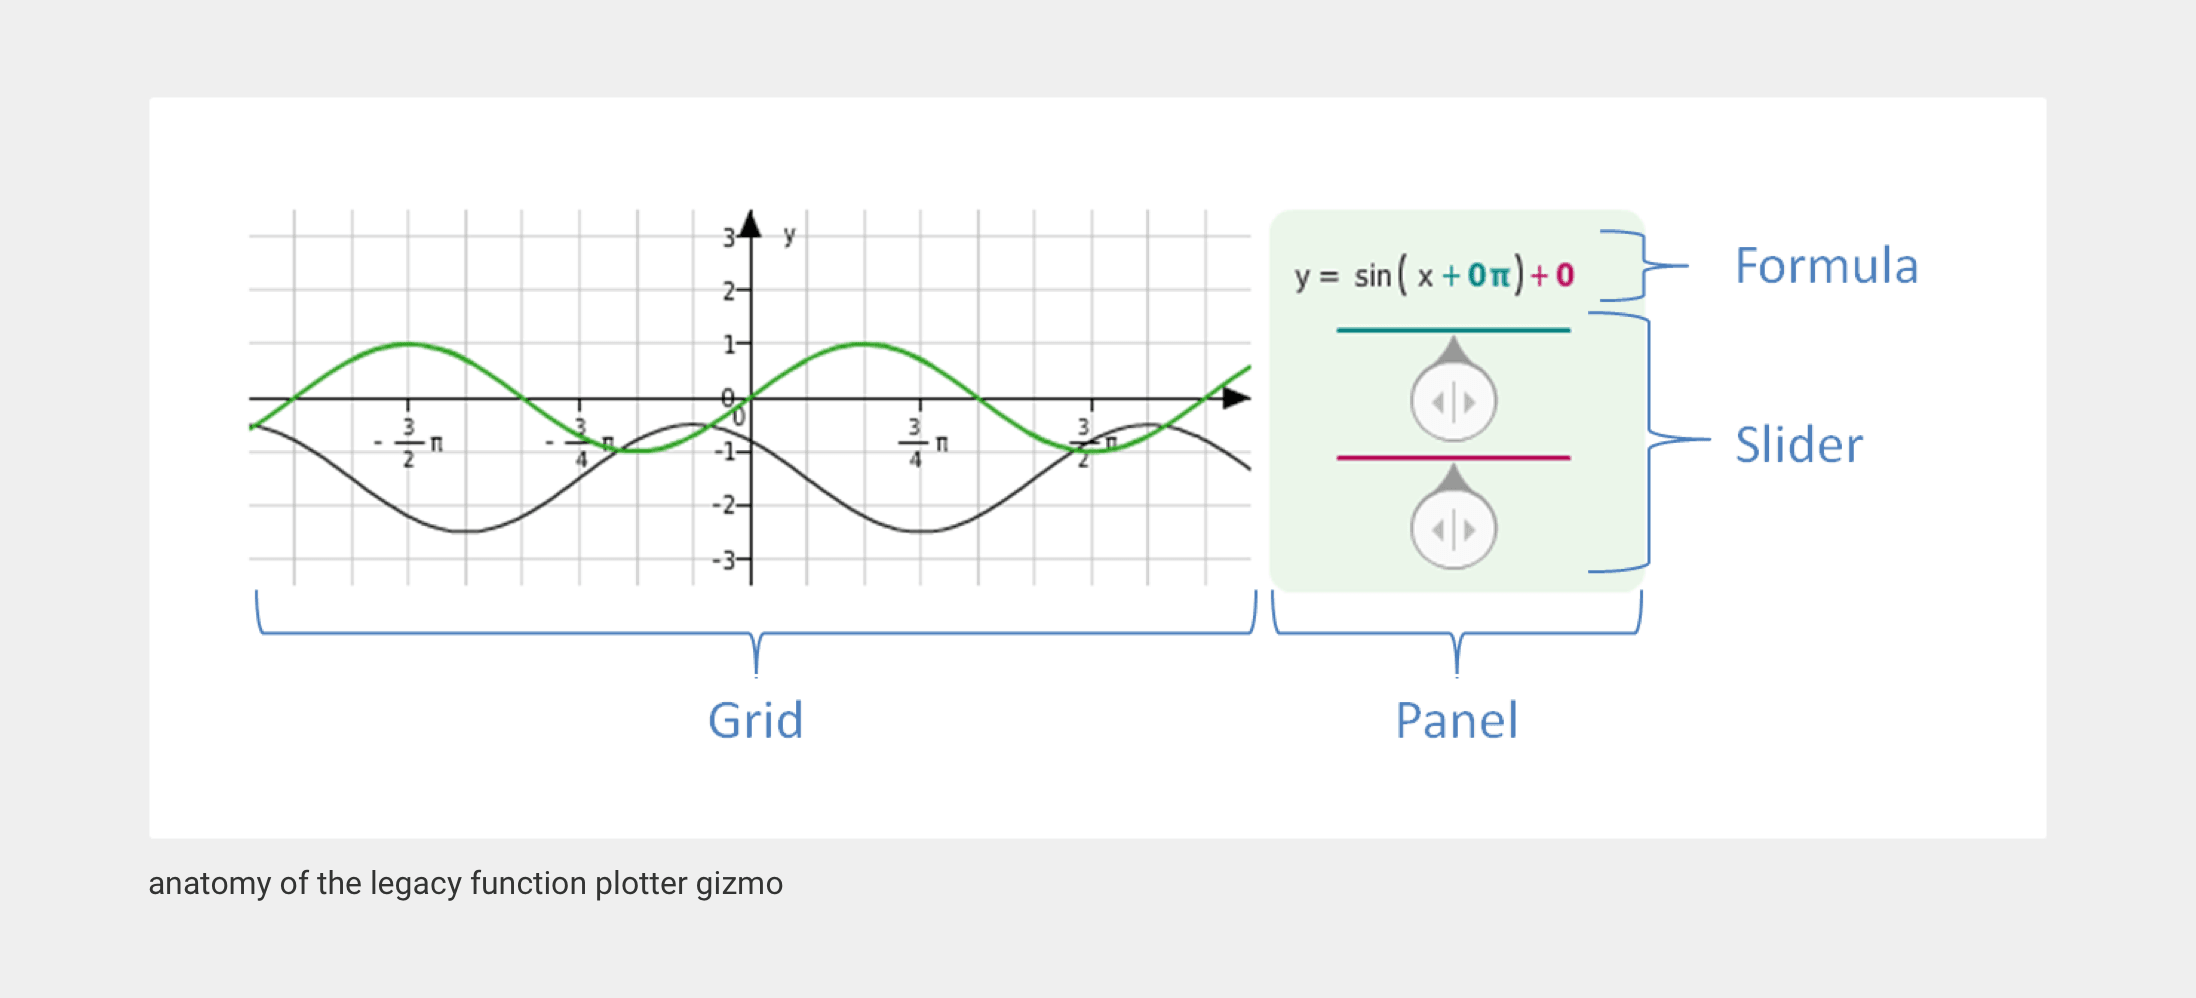Click the blue 'Formula' annotation label
The width and height of the screenshot is (2196, 998).
[x=1826, y=266]
